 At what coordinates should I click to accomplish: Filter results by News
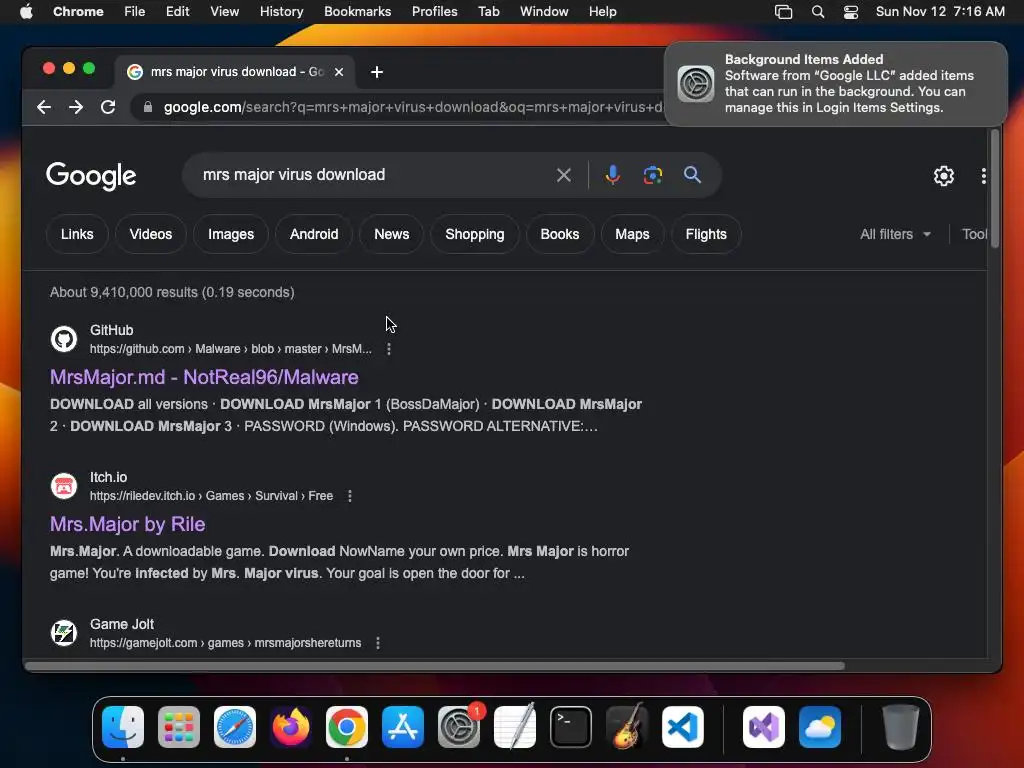tap(392, 234)
